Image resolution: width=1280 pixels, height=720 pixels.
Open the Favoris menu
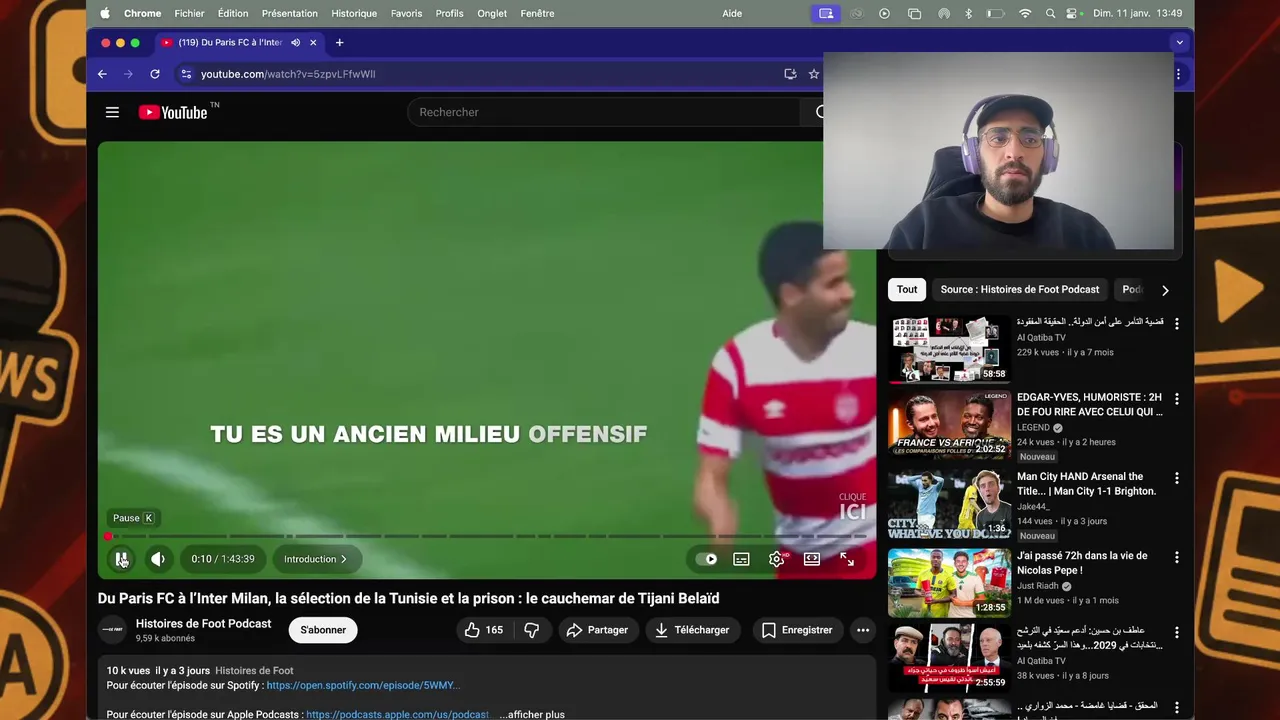406,13
